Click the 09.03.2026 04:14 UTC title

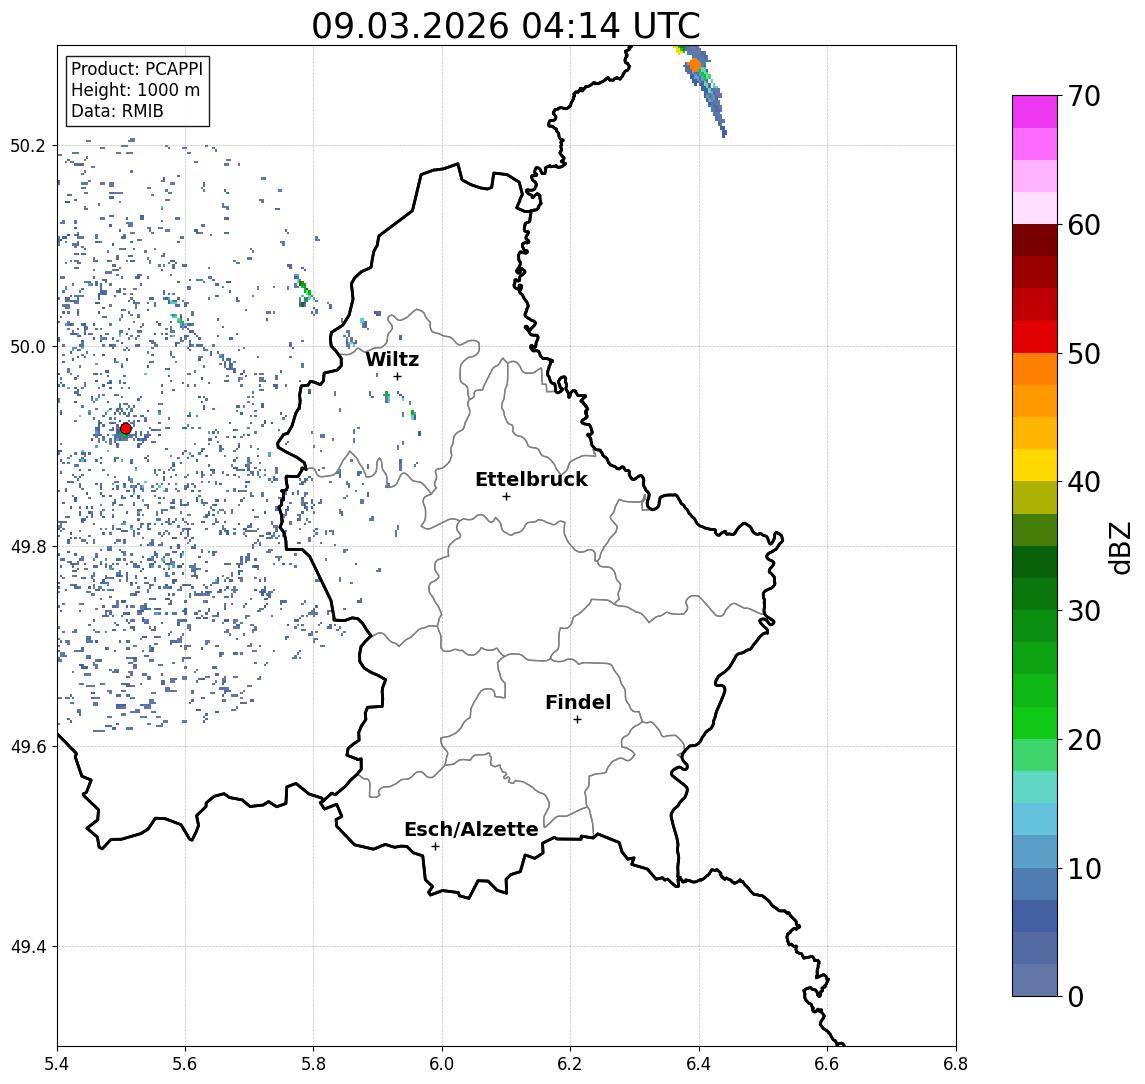pyautogui.click(x=506, y=26)
